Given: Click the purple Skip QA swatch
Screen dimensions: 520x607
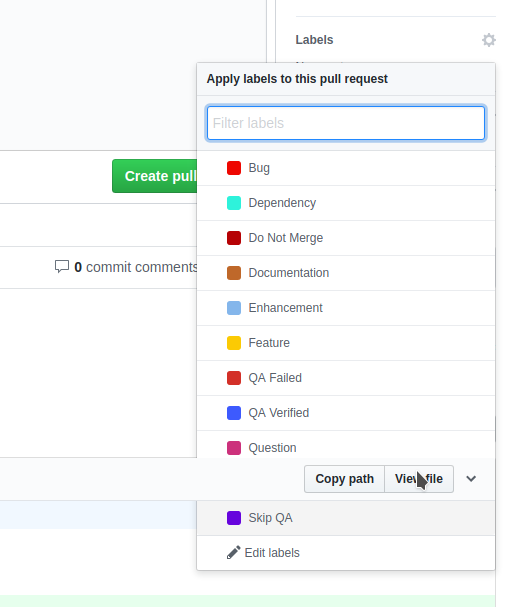Looking at the screenshot, I should (x=234, y=518).
